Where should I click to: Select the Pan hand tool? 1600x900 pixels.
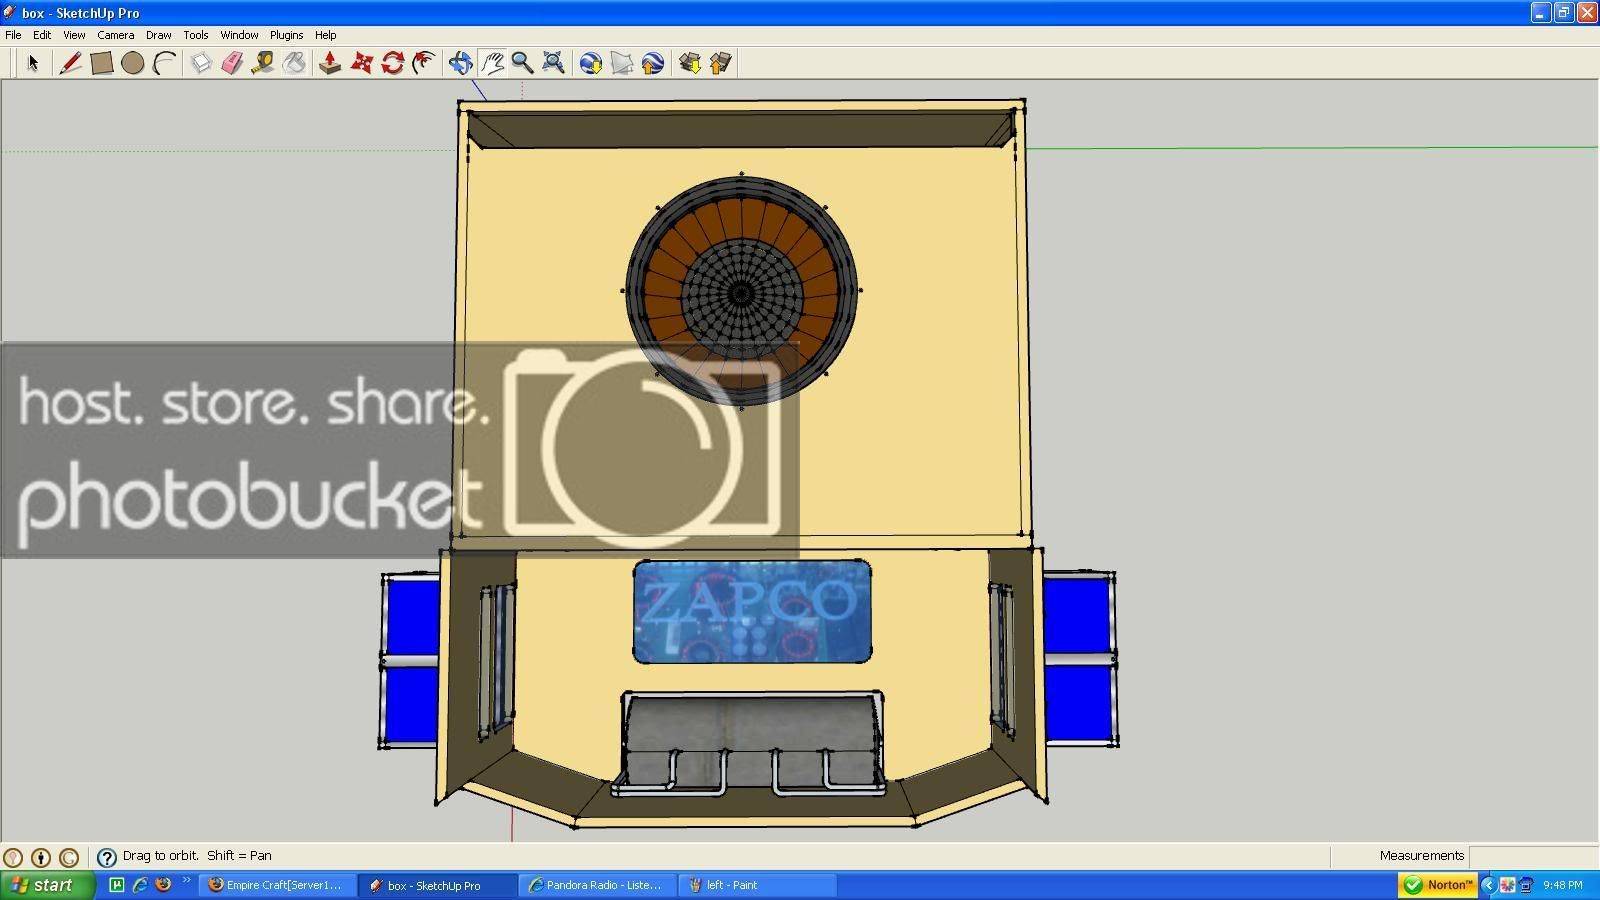point(491,63)
